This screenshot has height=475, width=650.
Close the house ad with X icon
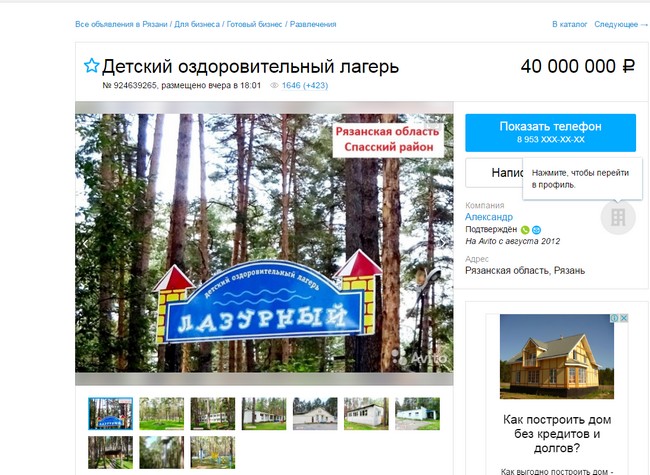(x=623, y=318)
